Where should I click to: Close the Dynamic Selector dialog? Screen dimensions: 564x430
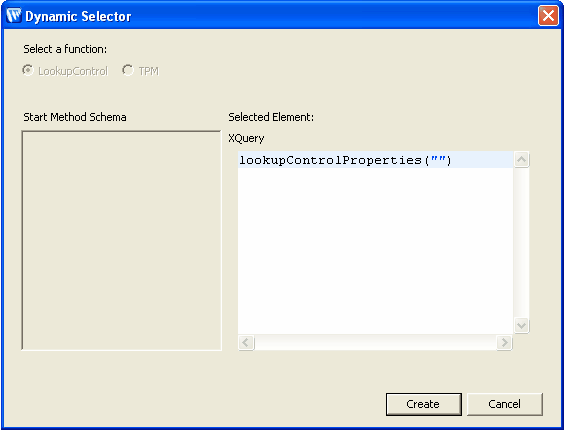click(x=548, y=16)
